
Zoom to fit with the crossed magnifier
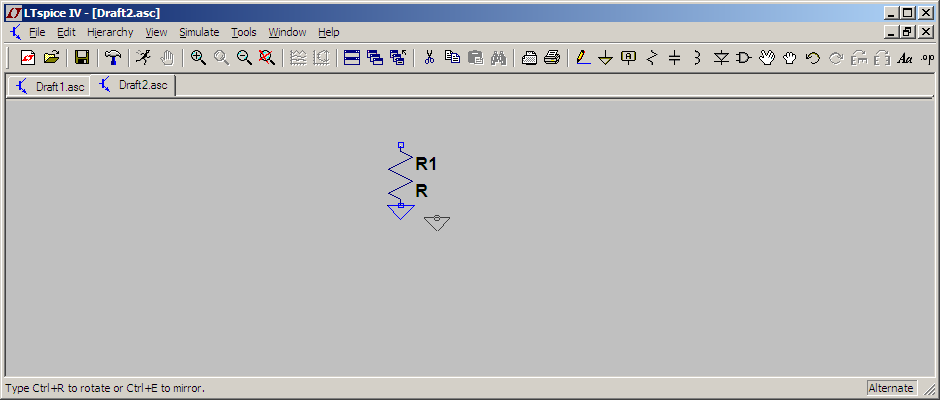pyautogui.click(x=267, y=58)
